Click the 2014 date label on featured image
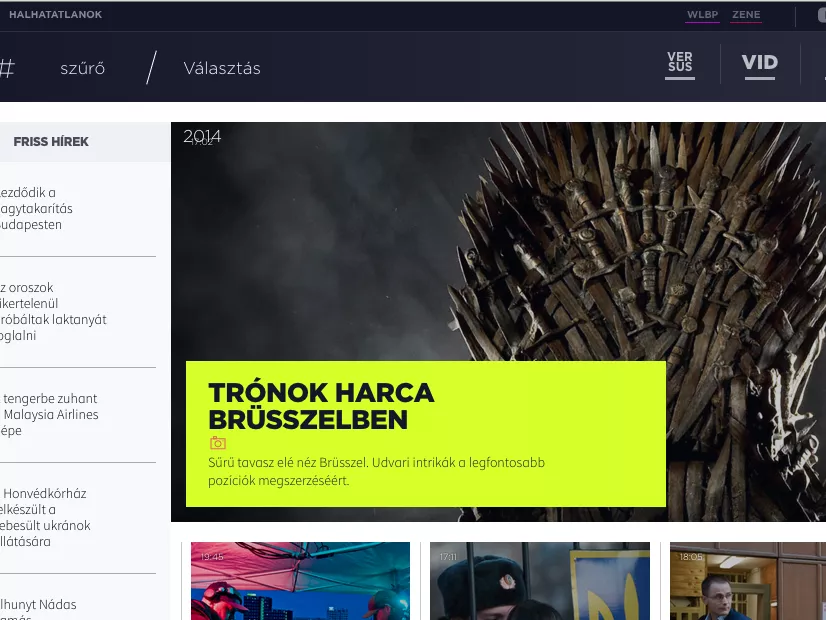The height and width of the screenshot is (620, 826). coord(202,137)
